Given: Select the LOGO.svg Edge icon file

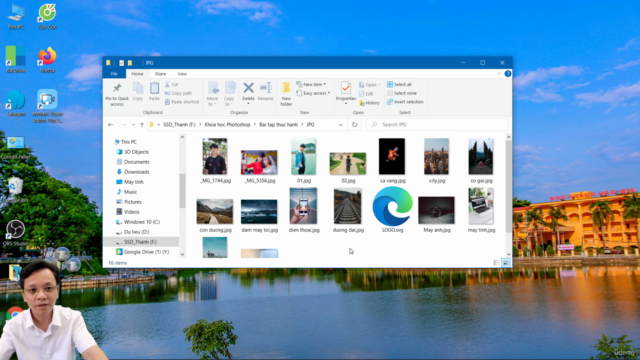Looking at the screenshot, I should (392, 206).
